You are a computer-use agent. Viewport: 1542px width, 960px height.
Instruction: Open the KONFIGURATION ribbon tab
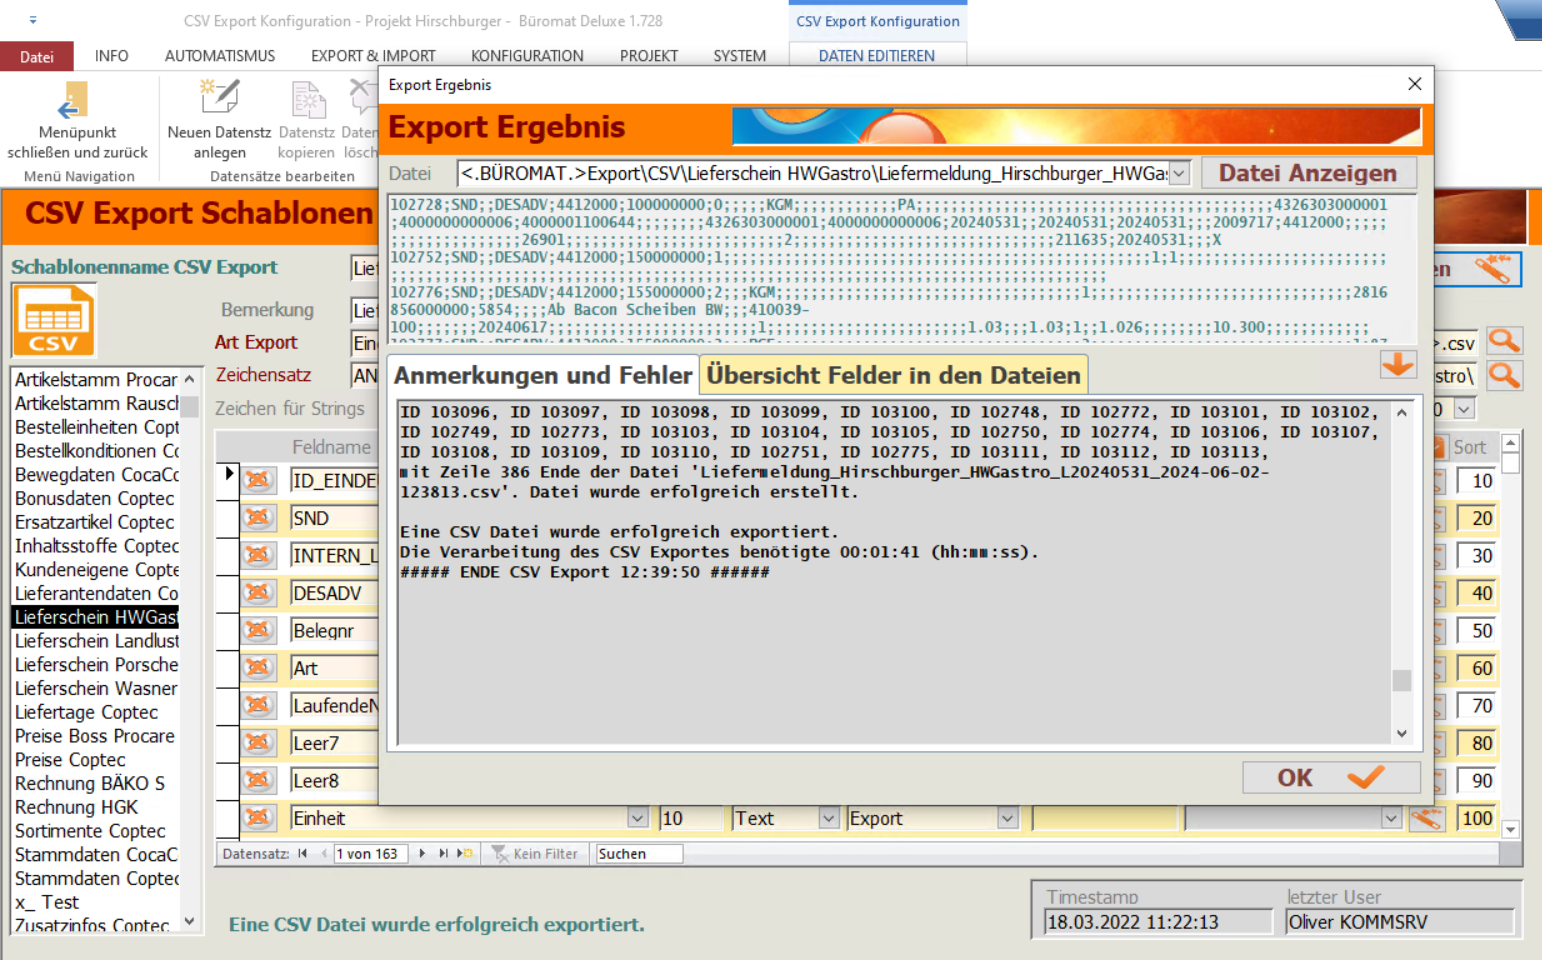pyautogui.click(x=527, y=56)
